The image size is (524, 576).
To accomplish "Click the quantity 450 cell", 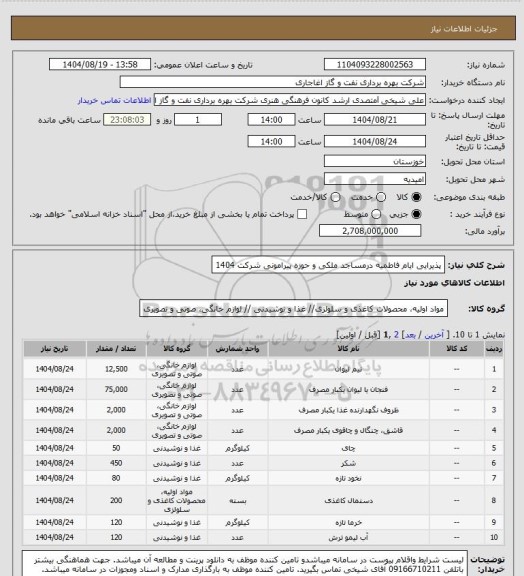I will (116, 463).
